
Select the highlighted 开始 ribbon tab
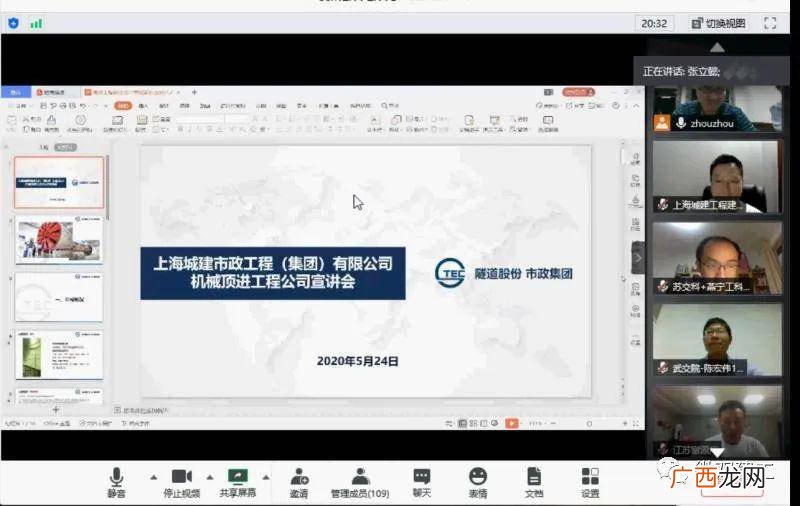click(123, 106)
